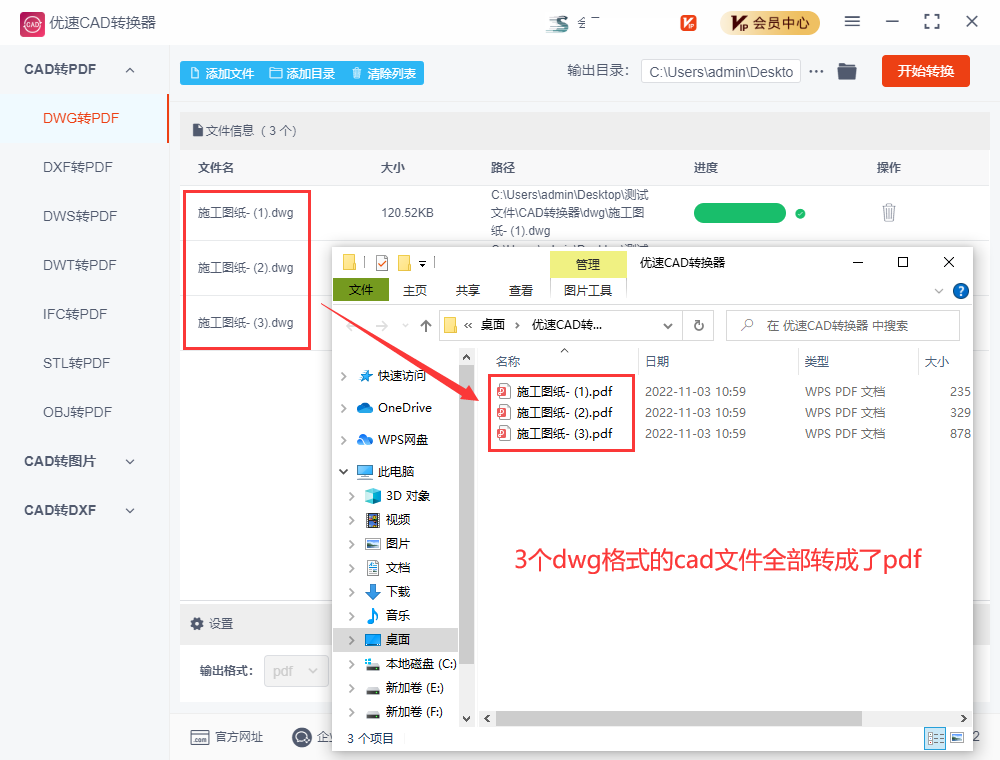Click the 优速CAD转换器 app logo icon
The image size is (1000, 760).
[32, 24]
